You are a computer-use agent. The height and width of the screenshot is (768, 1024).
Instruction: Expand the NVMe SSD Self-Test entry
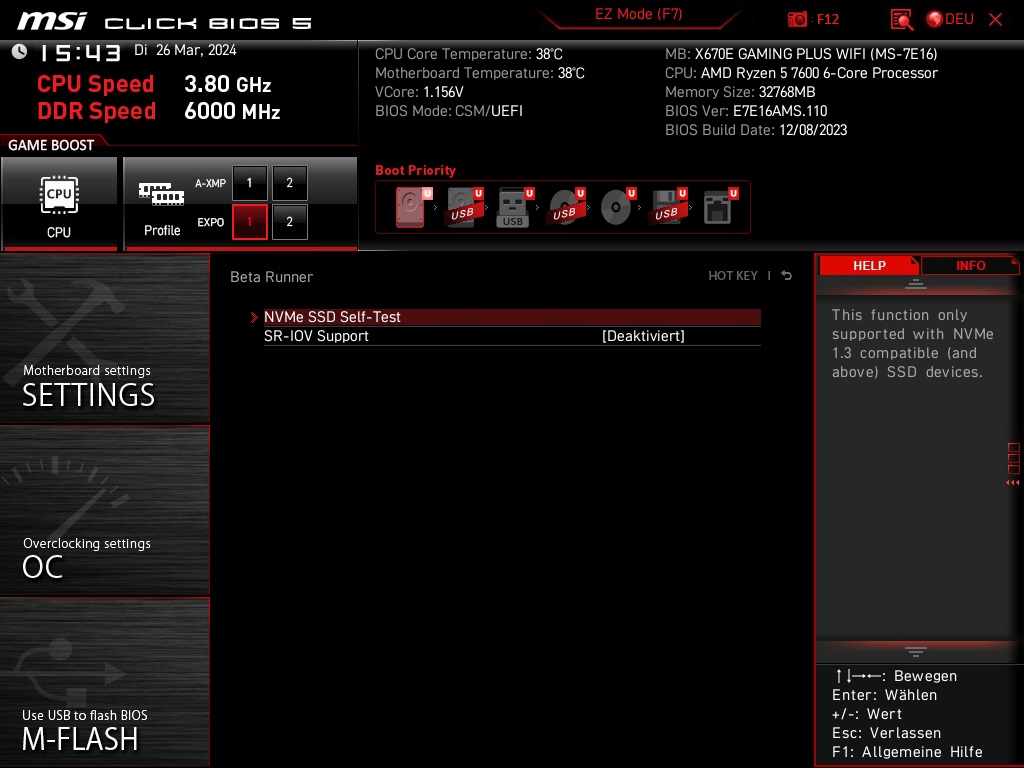332,317
